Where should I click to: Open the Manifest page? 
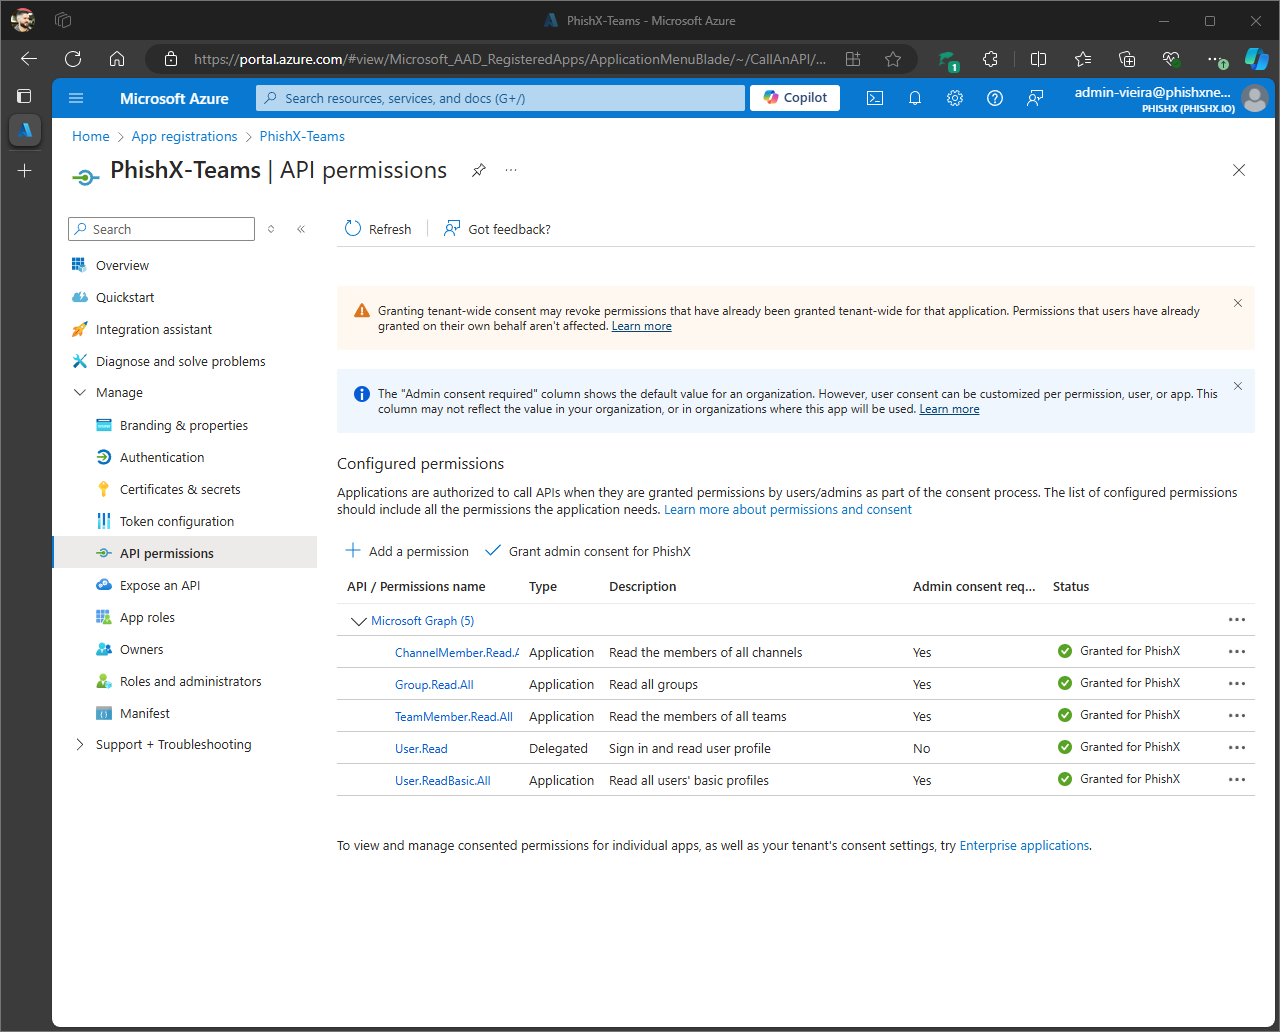145,713
